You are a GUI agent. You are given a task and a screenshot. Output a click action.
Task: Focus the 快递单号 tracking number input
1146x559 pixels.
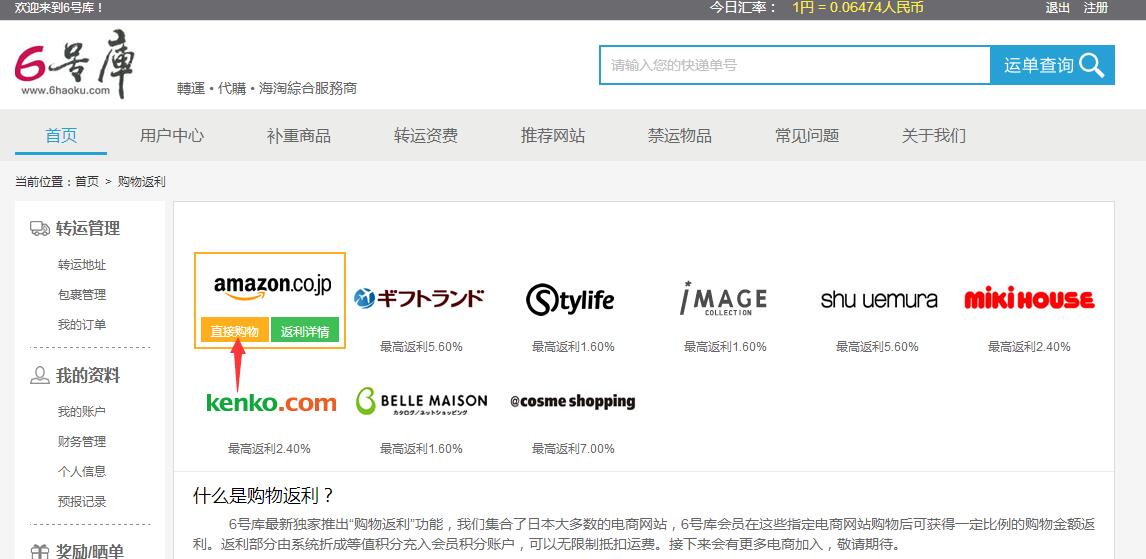click(x=795, y=65)
